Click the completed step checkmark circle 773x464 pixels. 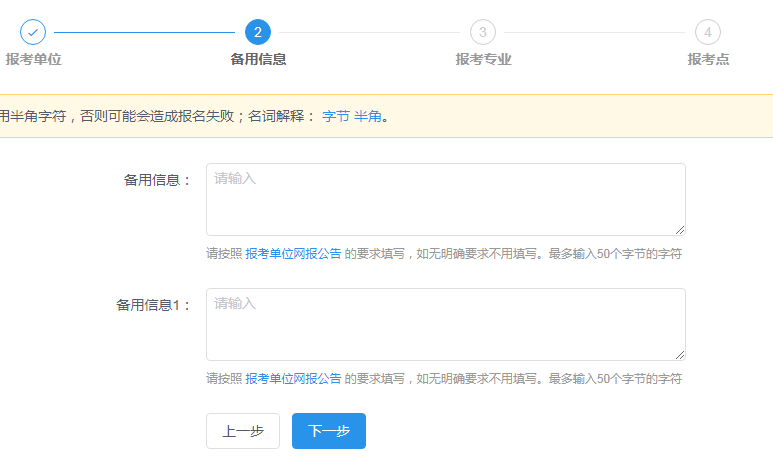pos(33,32)
